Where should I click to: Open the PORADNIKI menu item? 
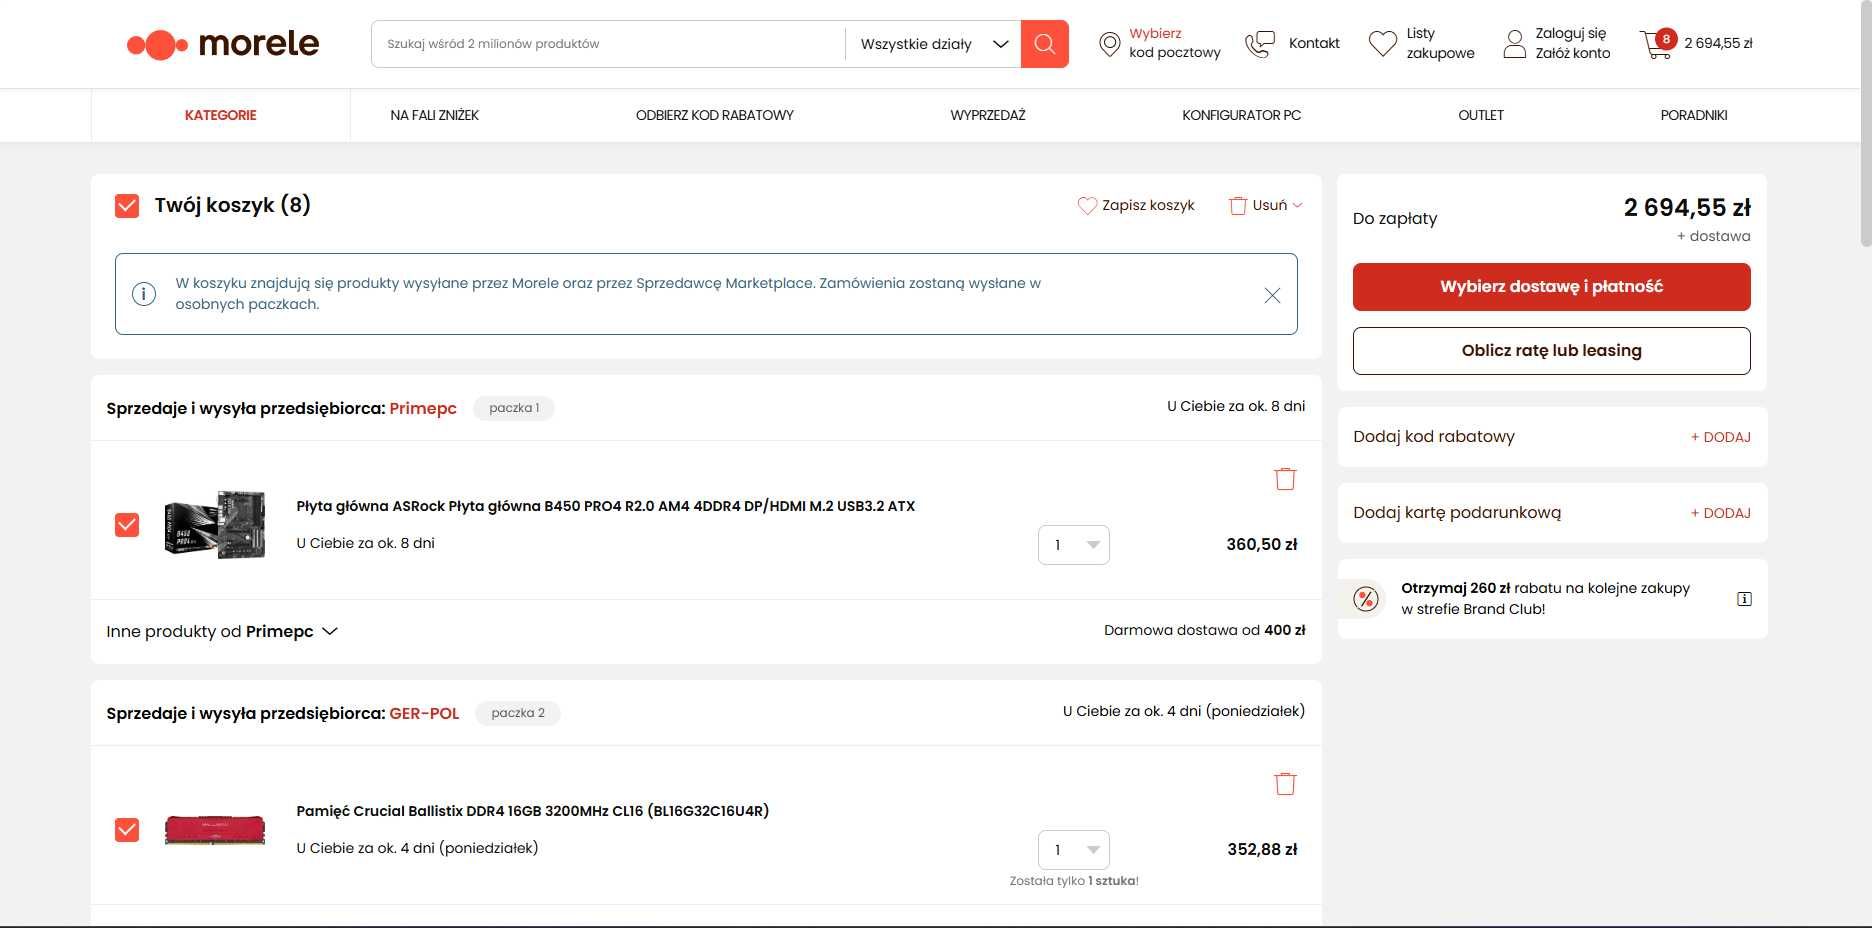click(1694, 115)
